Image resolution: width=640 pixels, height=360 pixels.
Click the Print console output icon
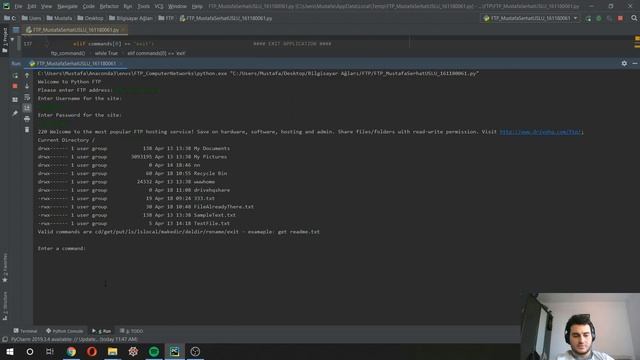tap(27, 119)
